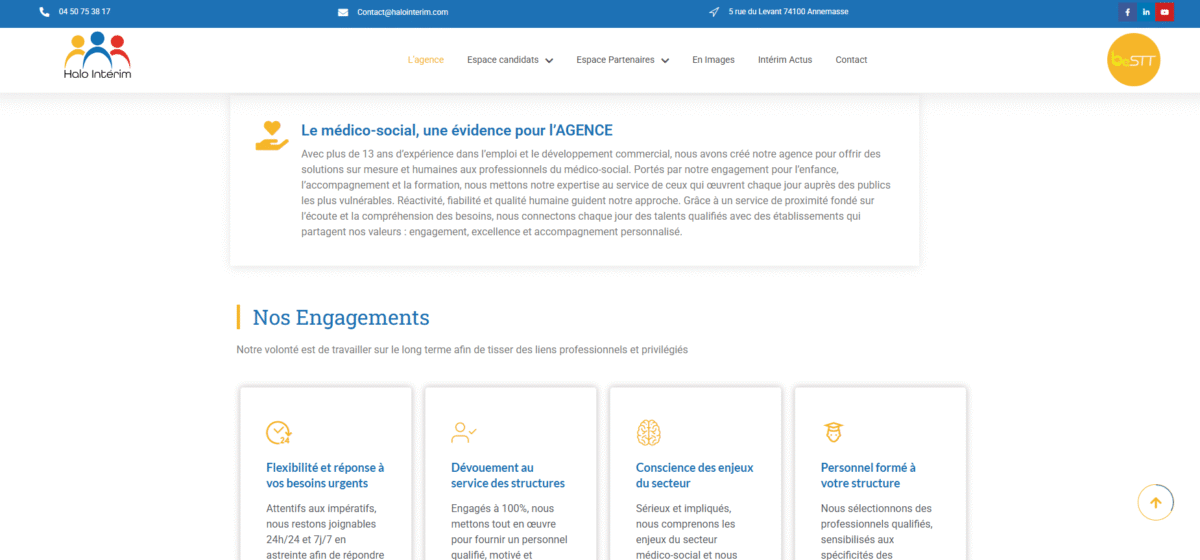
Task: Click the 24h clock flexibility icon
Action: click(x=278, y=432)
